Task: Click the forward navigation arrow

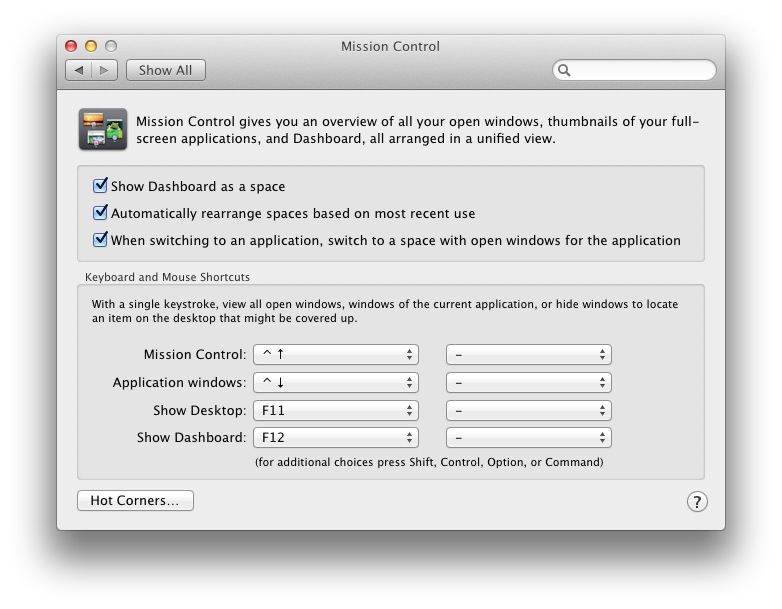Action: pyautogui.click(x=104, y=70)
